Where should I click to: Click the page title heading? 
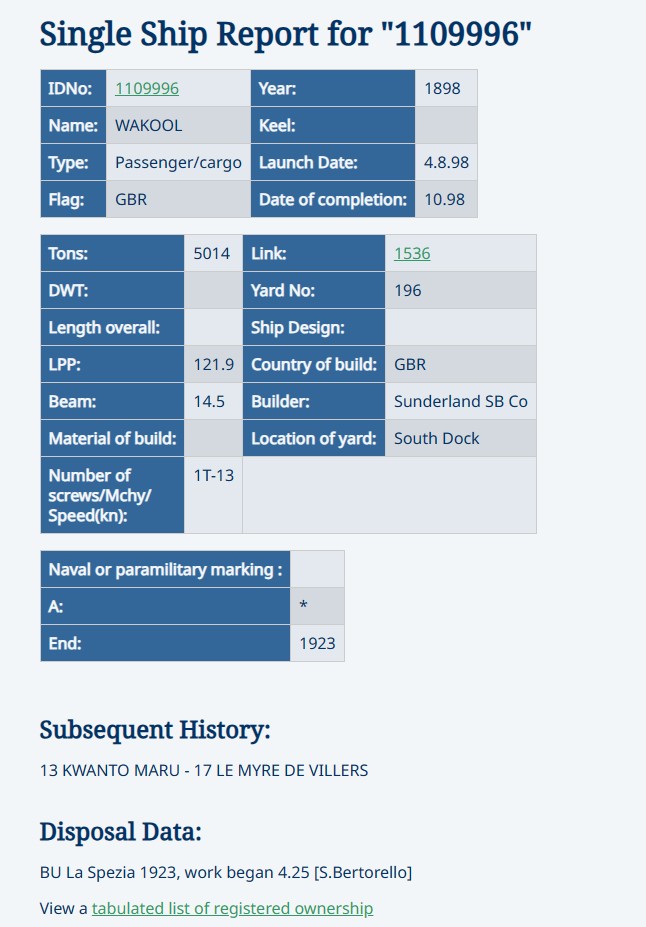pyautogui.click(x=285, y=34)
